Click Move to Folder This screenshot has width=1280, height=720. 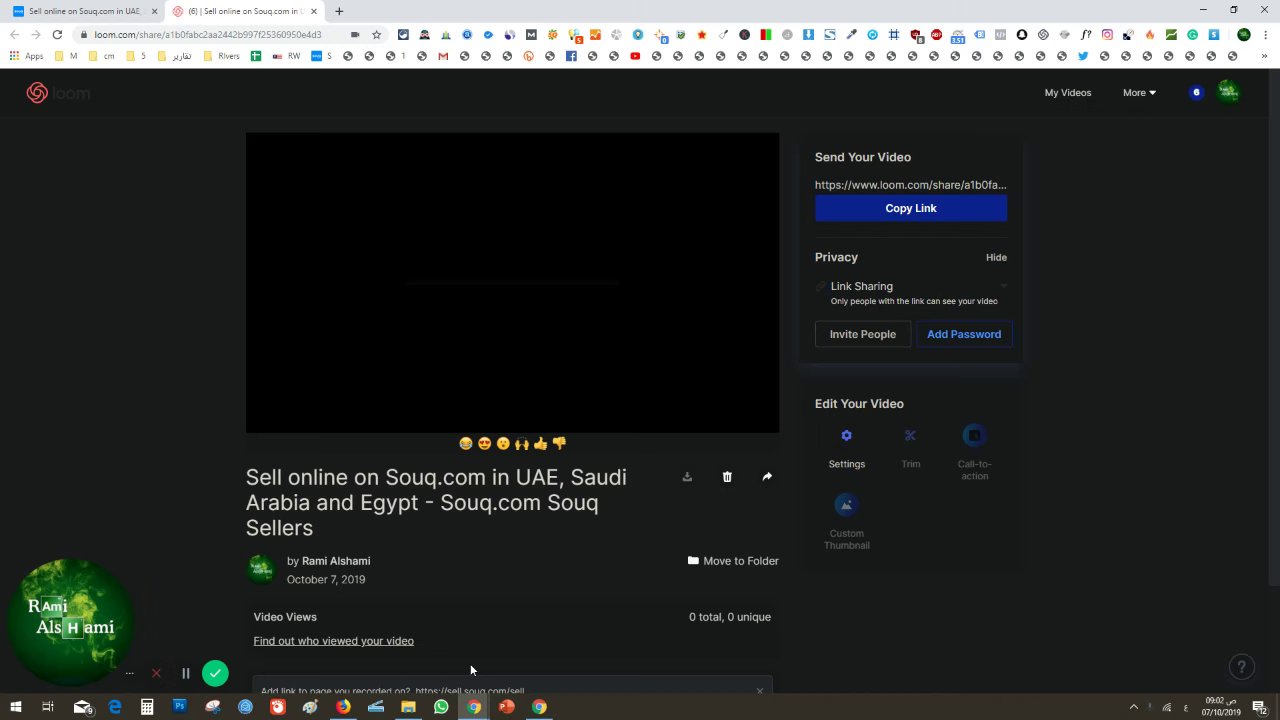(733, 561)
